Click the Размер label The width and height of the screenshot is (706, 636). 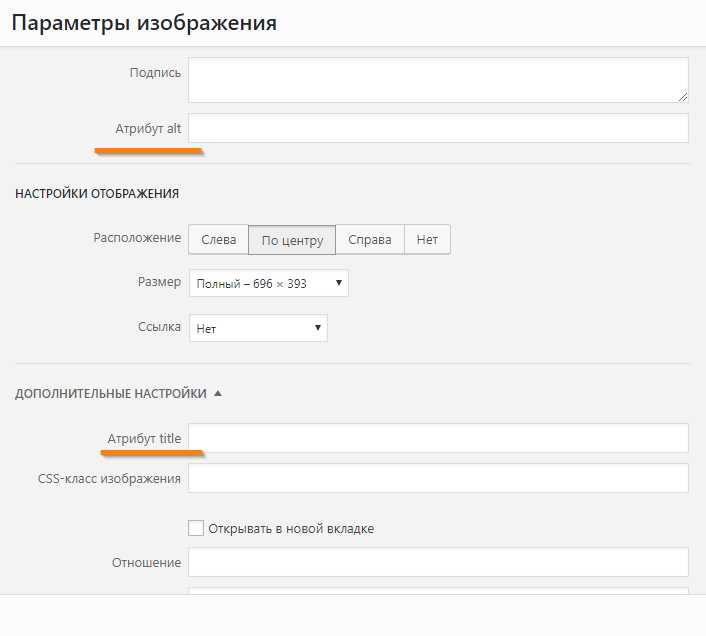(159, 282)
